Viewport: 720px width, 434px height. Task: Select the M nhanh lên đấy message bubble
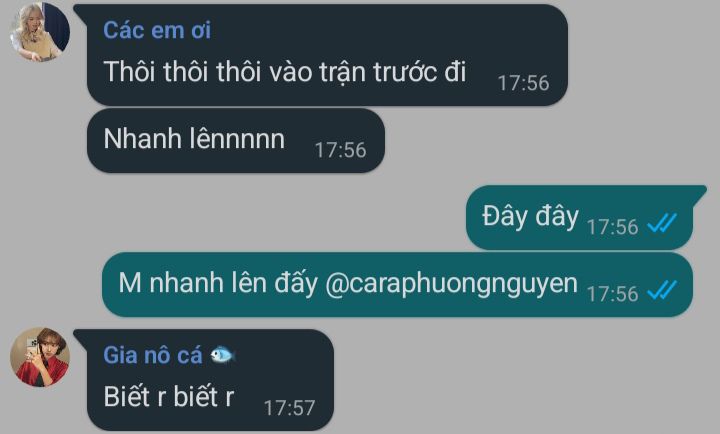click(397, 284)
